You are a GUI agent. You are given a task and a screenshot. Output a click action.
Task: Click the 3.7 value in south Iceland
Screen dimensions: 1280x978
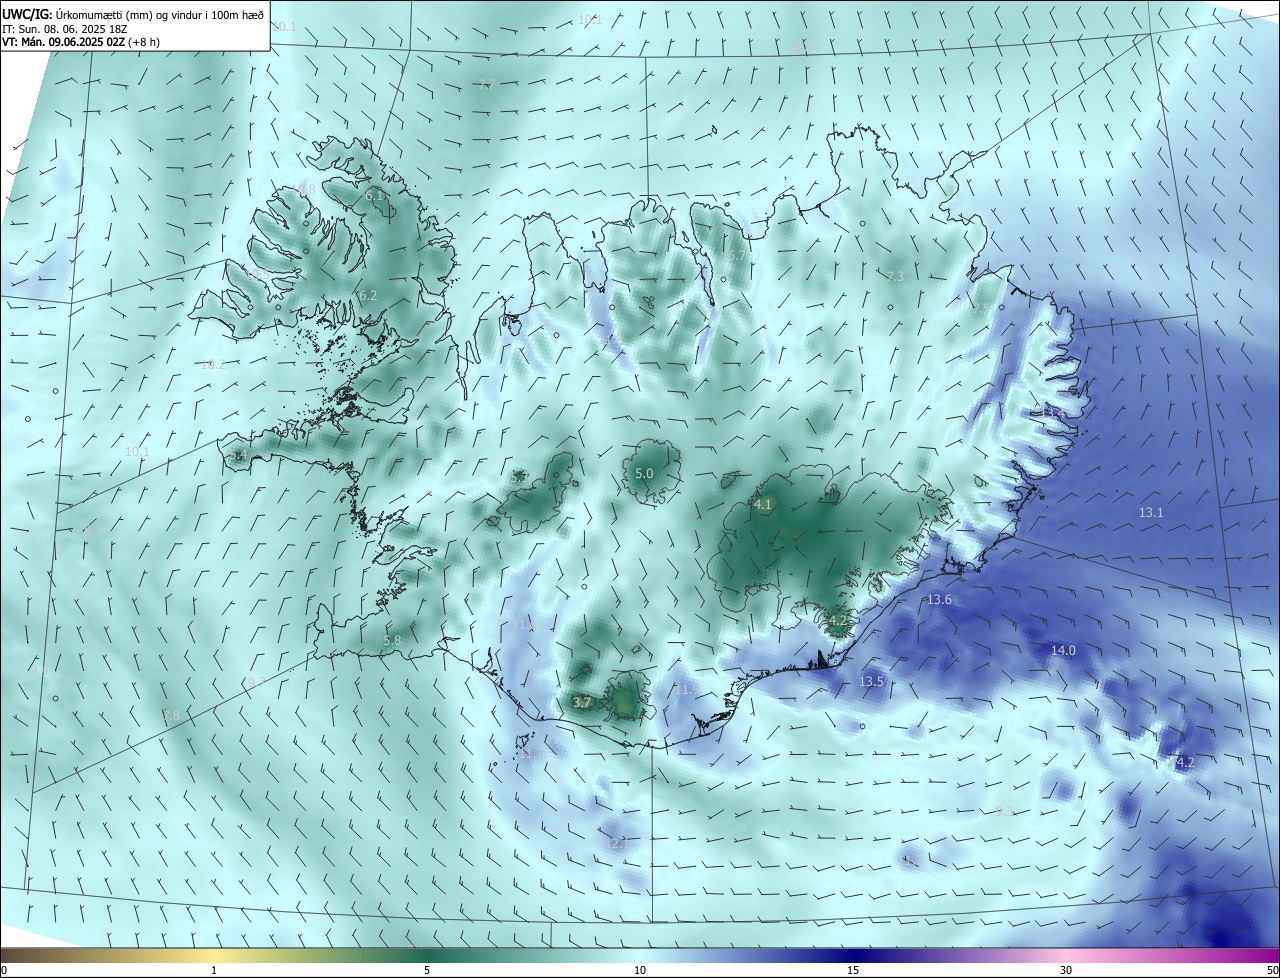point(582,703)
